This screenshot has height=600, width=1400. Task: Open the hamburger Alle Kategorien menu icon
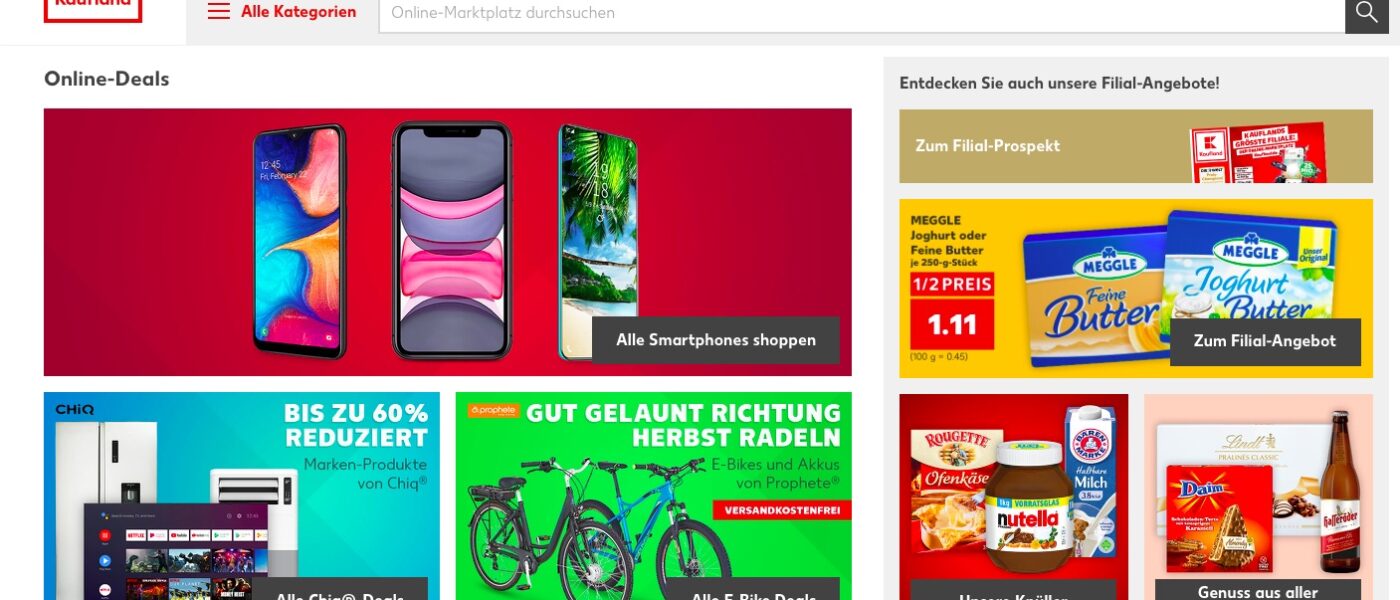point(218,12)
